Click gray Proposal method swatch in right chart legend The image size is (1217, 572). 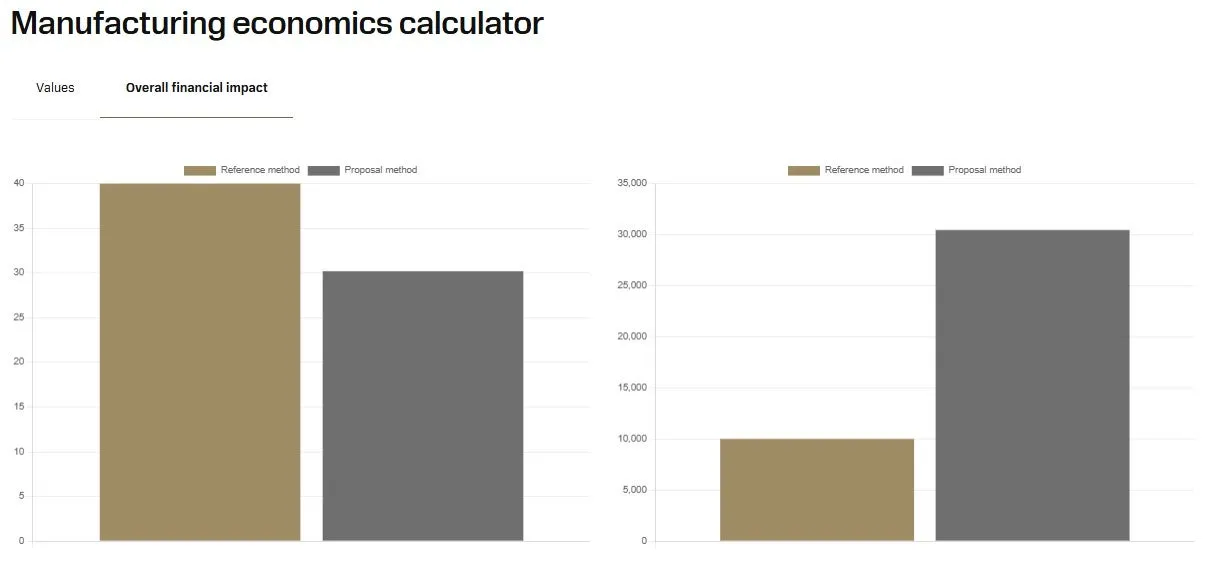point(927,170)
